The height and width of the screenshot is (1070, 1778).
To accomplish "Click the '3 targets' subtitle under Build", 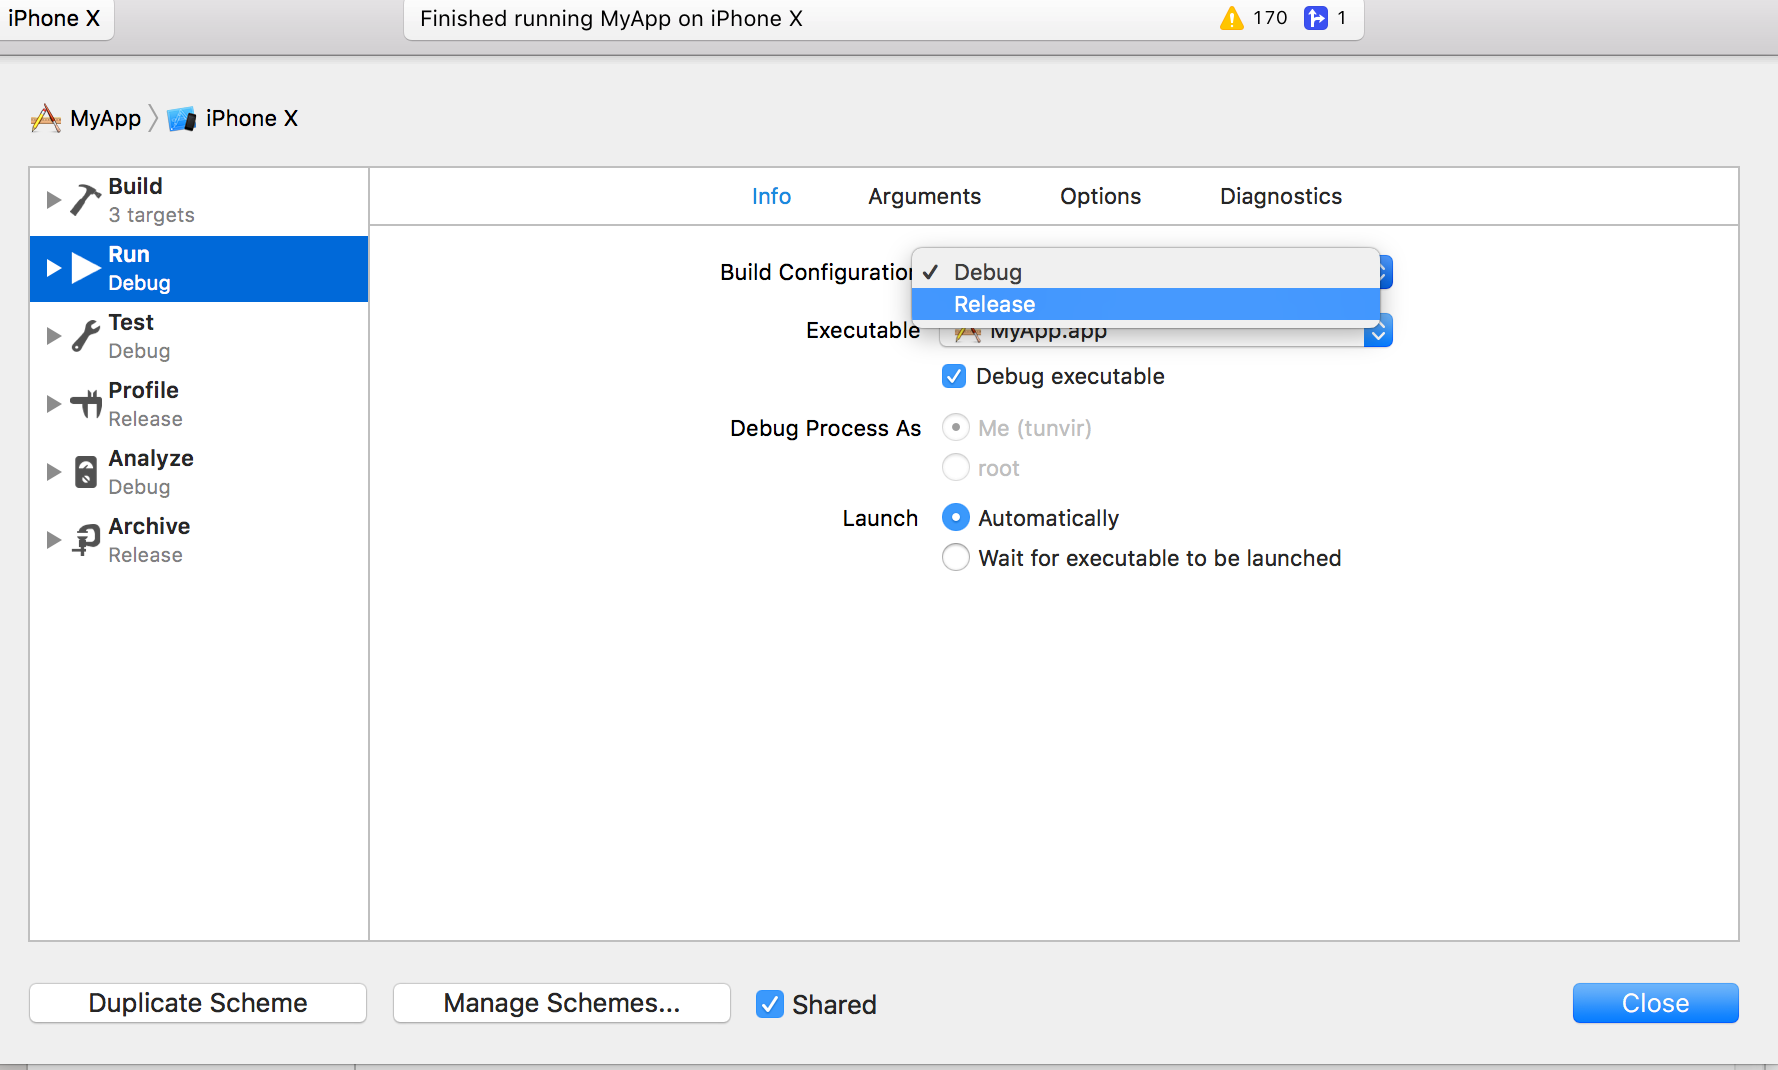I will pyautogui.click(x=152, y=215).
